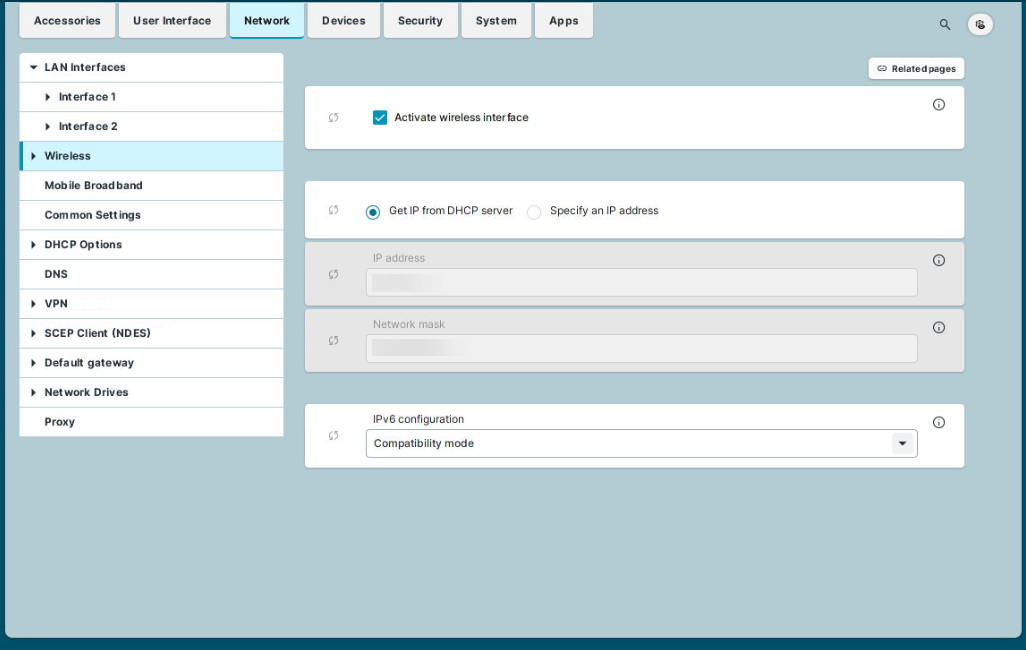Click info icon for Activate wireless interface
Viewport: 1026px width, 650px height.
coord(938,105)
